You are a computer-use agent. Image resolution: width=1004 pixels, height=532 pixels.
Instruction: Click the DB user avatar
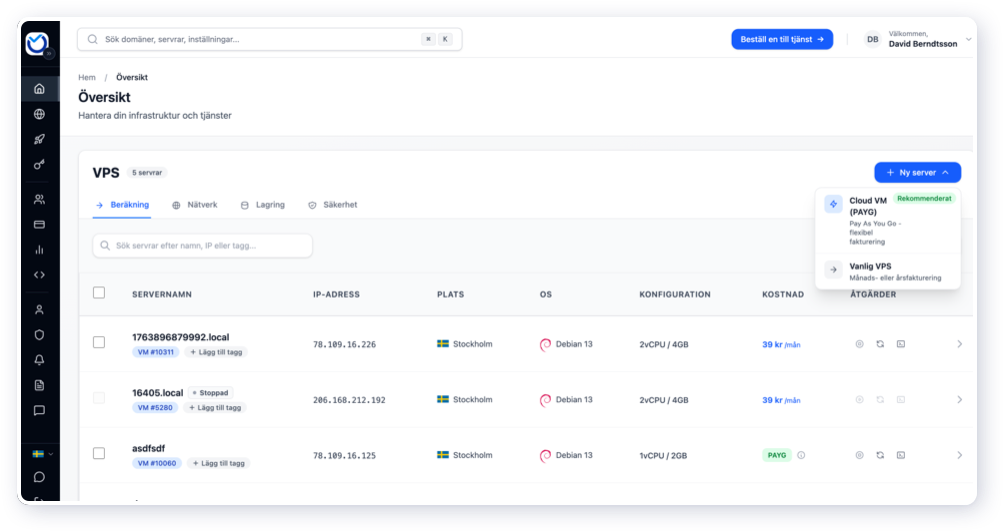(872, 39)
